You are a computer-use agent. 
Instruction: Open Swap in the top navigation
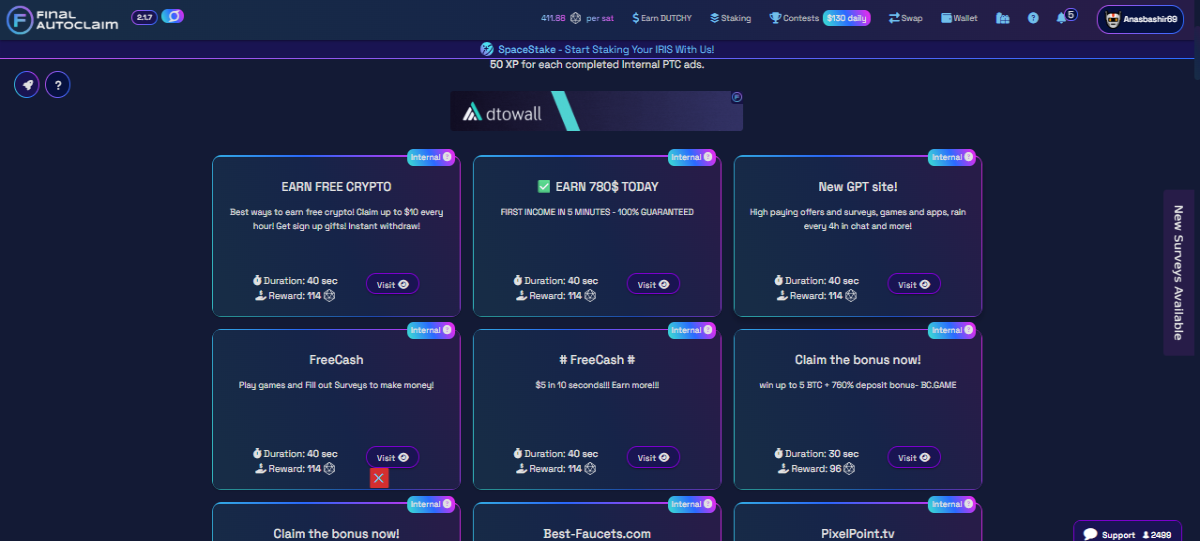pyautogui.click(x=906, y=18)
